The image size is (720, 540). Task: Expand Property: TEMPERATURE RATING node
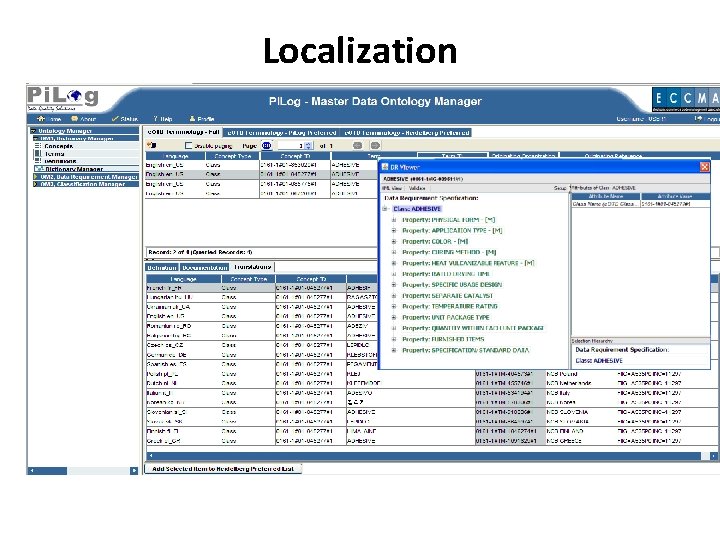(394, 306)
